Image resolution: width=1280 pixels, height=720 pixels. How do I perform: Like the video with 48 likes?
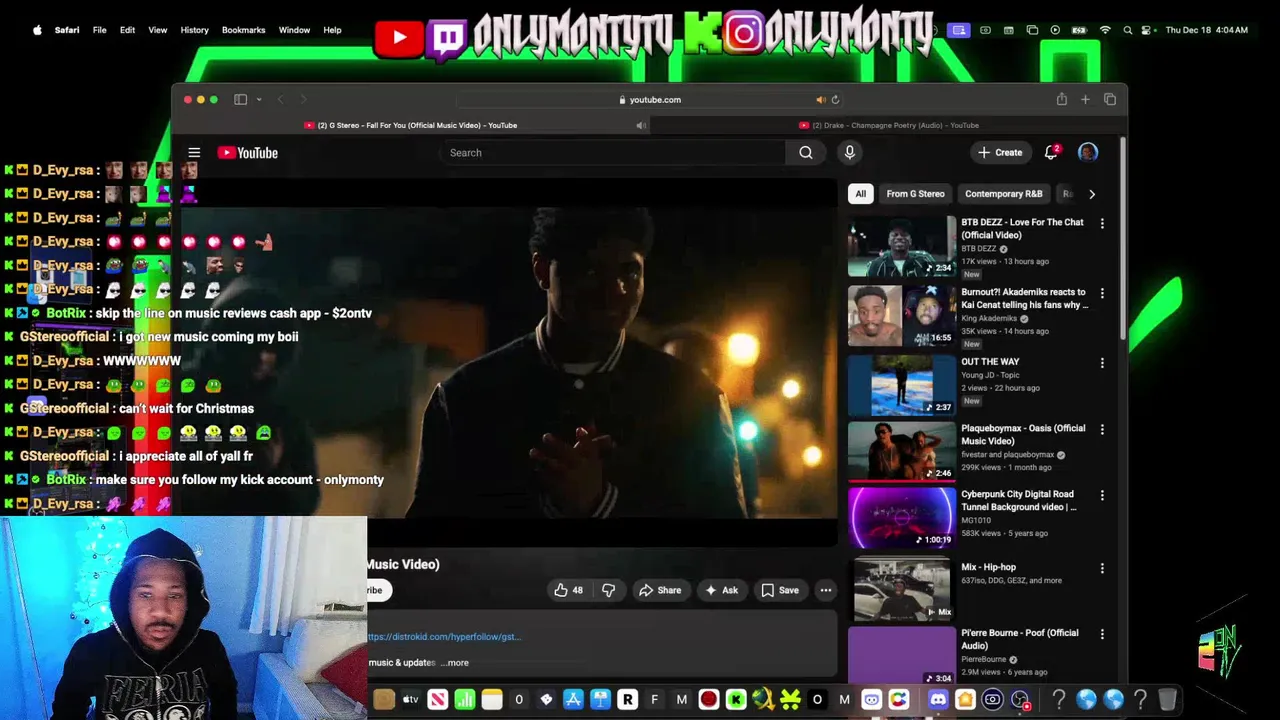[x=568, y=590]
